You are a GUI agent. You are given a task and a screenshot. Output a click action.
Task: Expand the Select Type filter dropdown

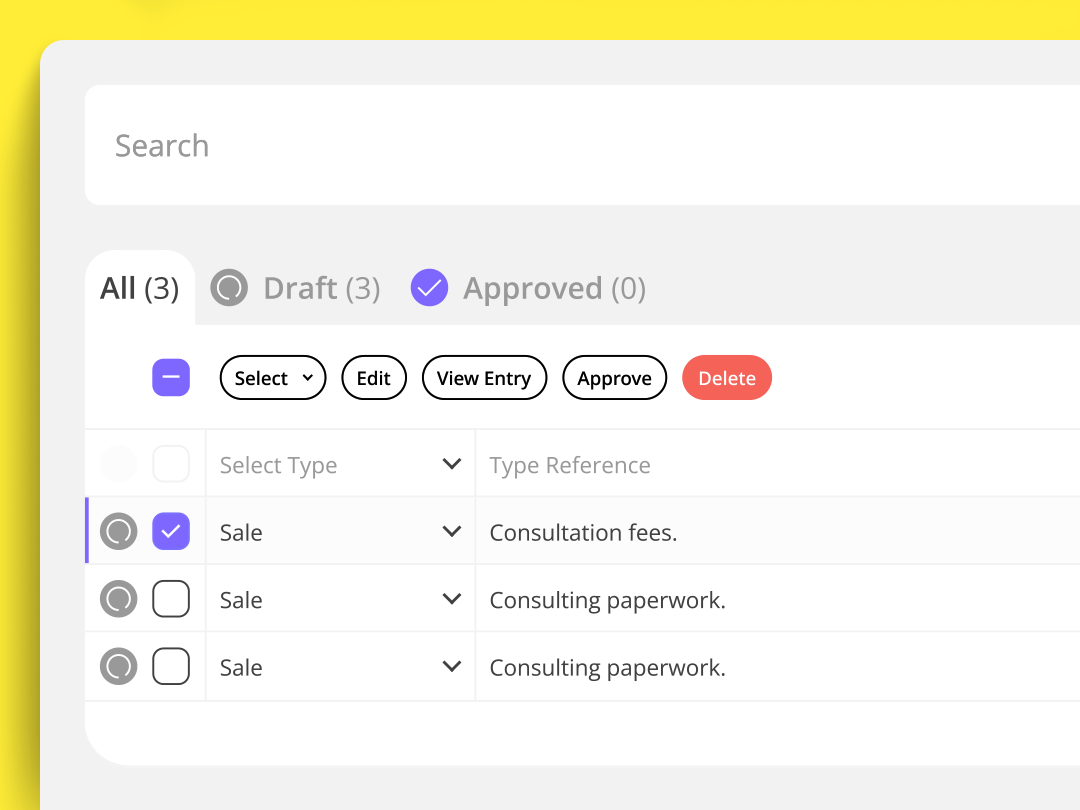point(340,464)
